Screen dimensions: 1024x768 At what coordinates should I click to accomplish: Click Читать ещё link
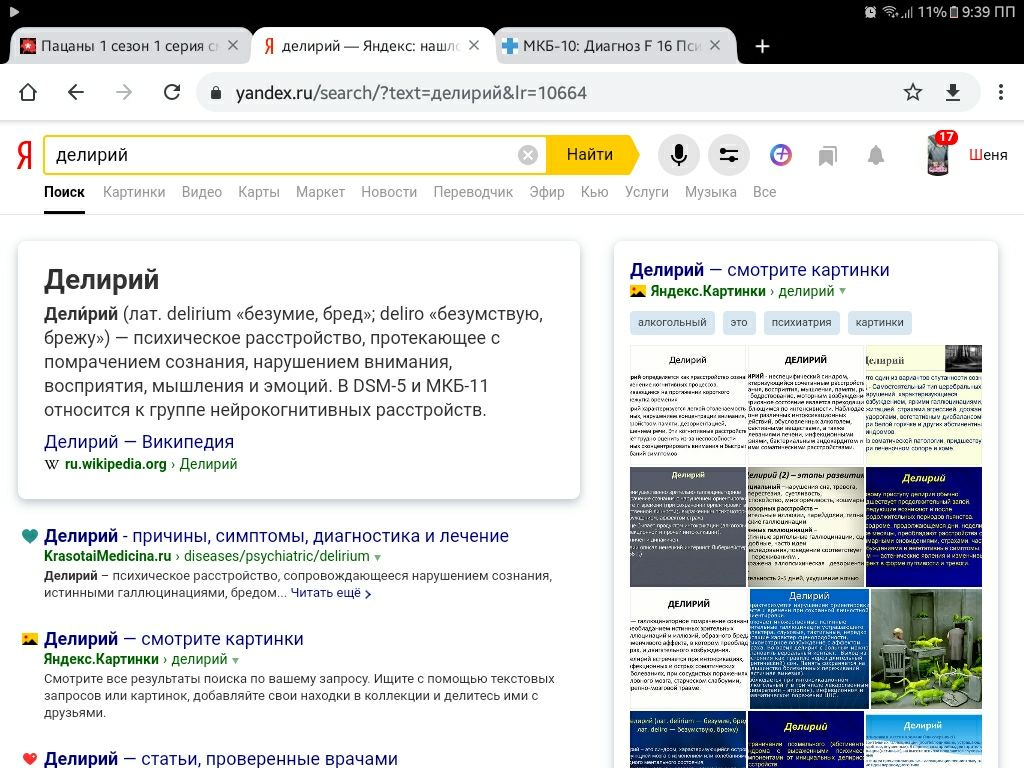pos(331,593)
